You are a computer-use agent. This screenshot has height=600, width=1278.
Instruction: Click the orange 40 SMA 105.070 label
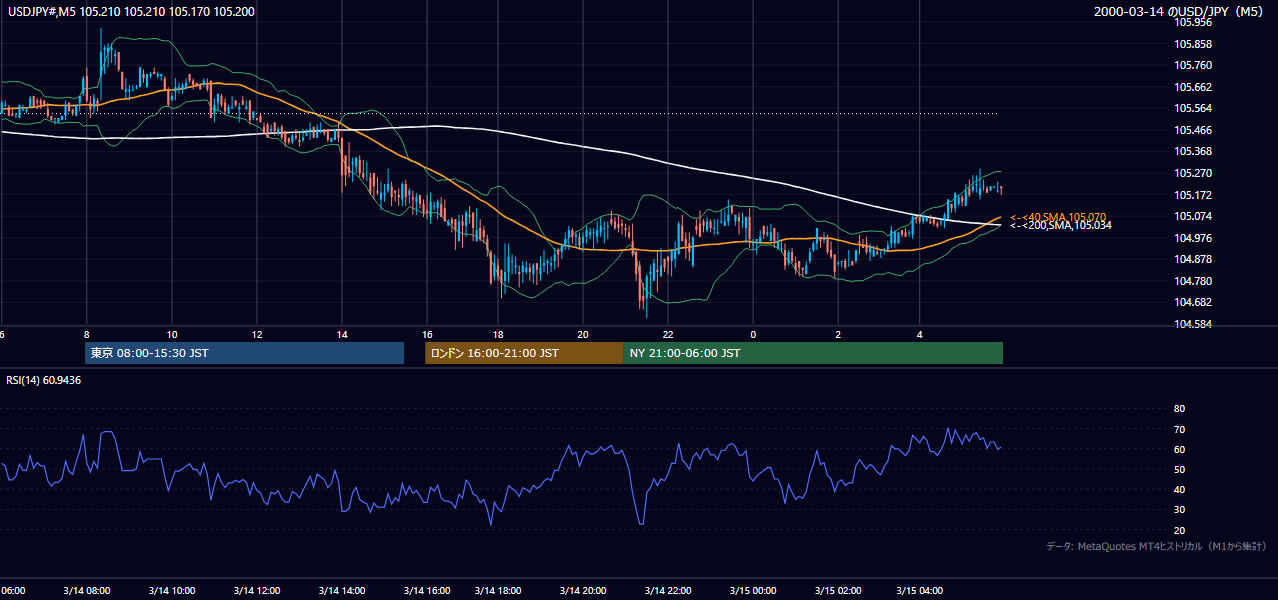pos(1060,216)
